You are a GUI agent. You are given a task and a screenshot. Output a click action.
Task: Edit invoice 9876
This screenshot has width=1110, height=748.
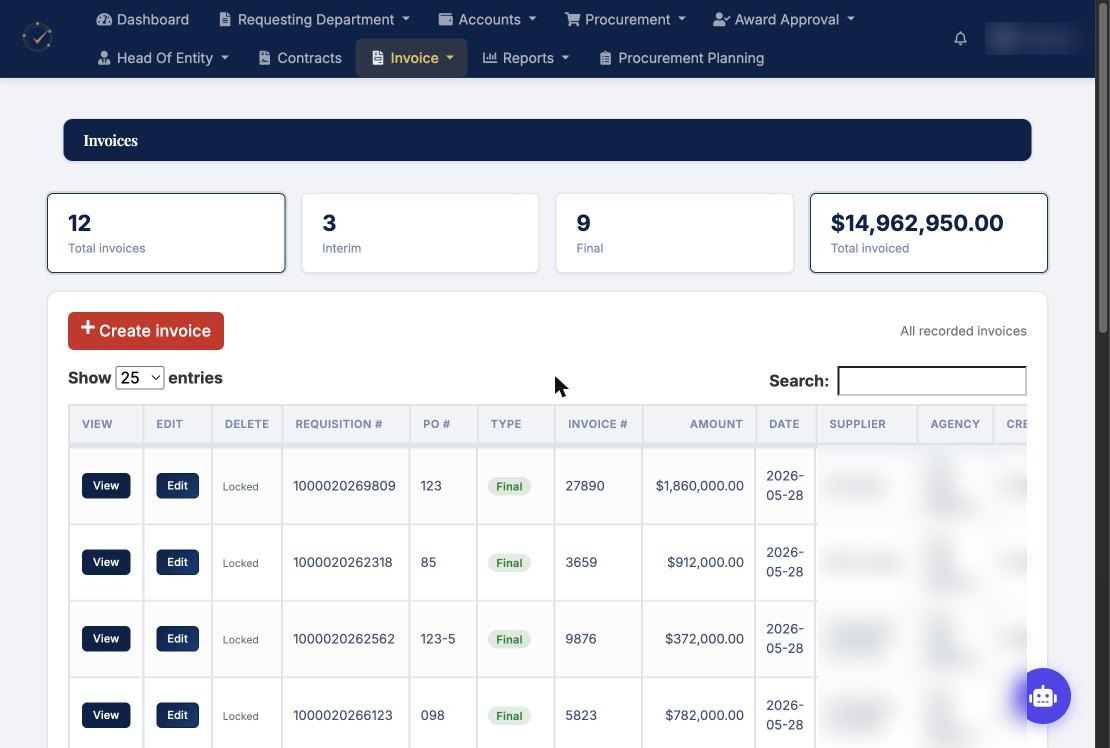(x=177, y=638)
